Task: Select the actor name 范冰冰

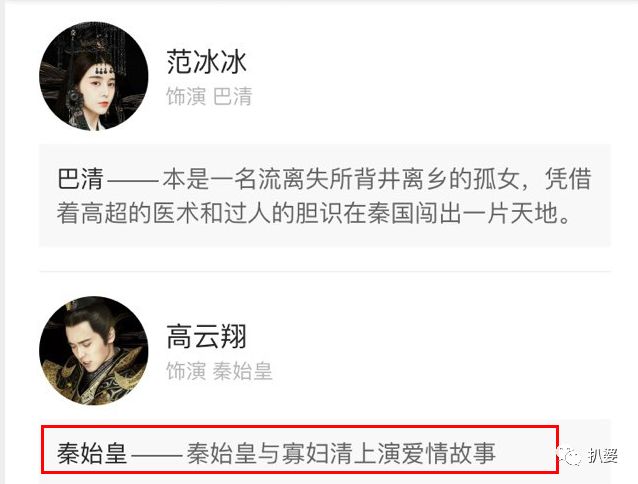Action: [x=206, y=62]
